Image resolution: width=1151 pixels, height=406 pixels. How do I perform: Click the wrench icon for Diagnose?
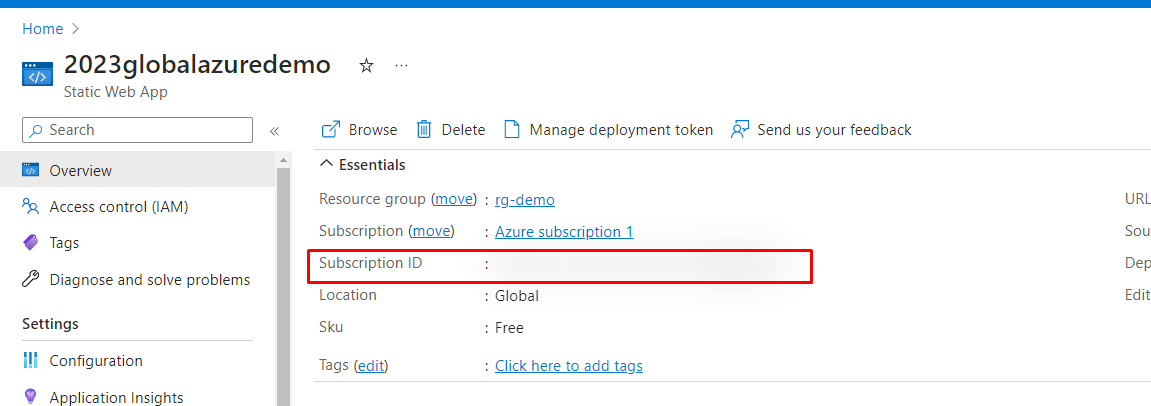coord(30,279)
